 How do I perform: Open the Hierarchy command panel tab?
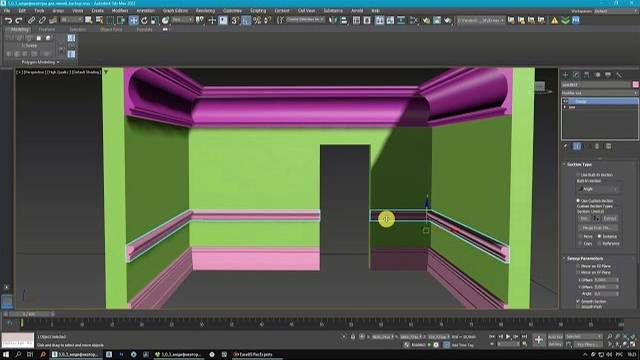click(x=587, y=75)
